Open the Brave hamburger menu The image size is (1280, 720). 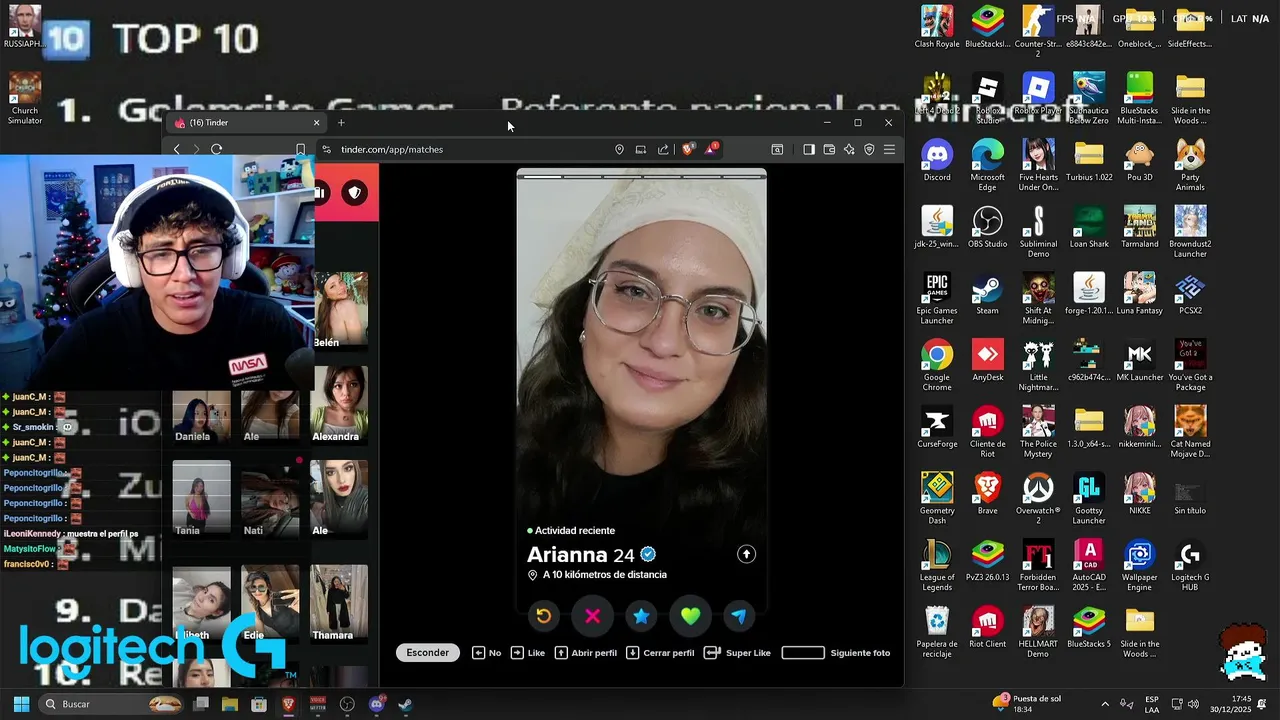(889, 149)
